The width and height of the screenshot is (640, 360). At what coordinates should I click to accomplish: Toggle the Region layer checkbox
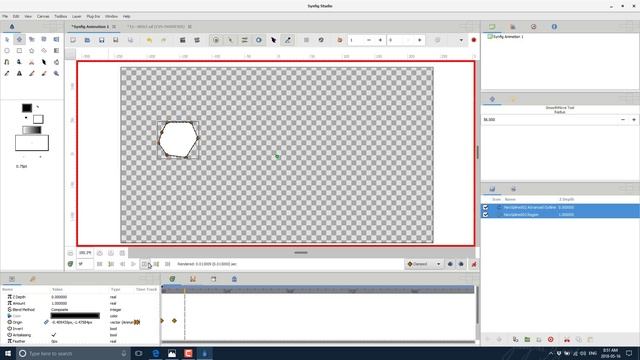click(x=485, y=214)
